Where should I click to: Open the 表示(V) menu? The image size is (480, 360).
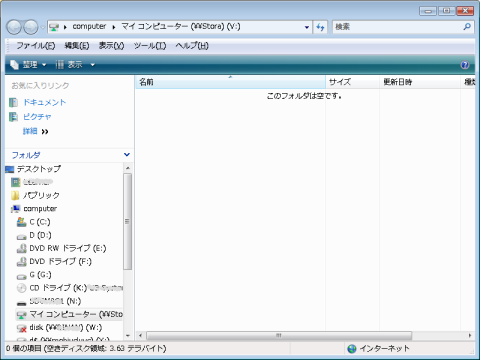point(111,45)
